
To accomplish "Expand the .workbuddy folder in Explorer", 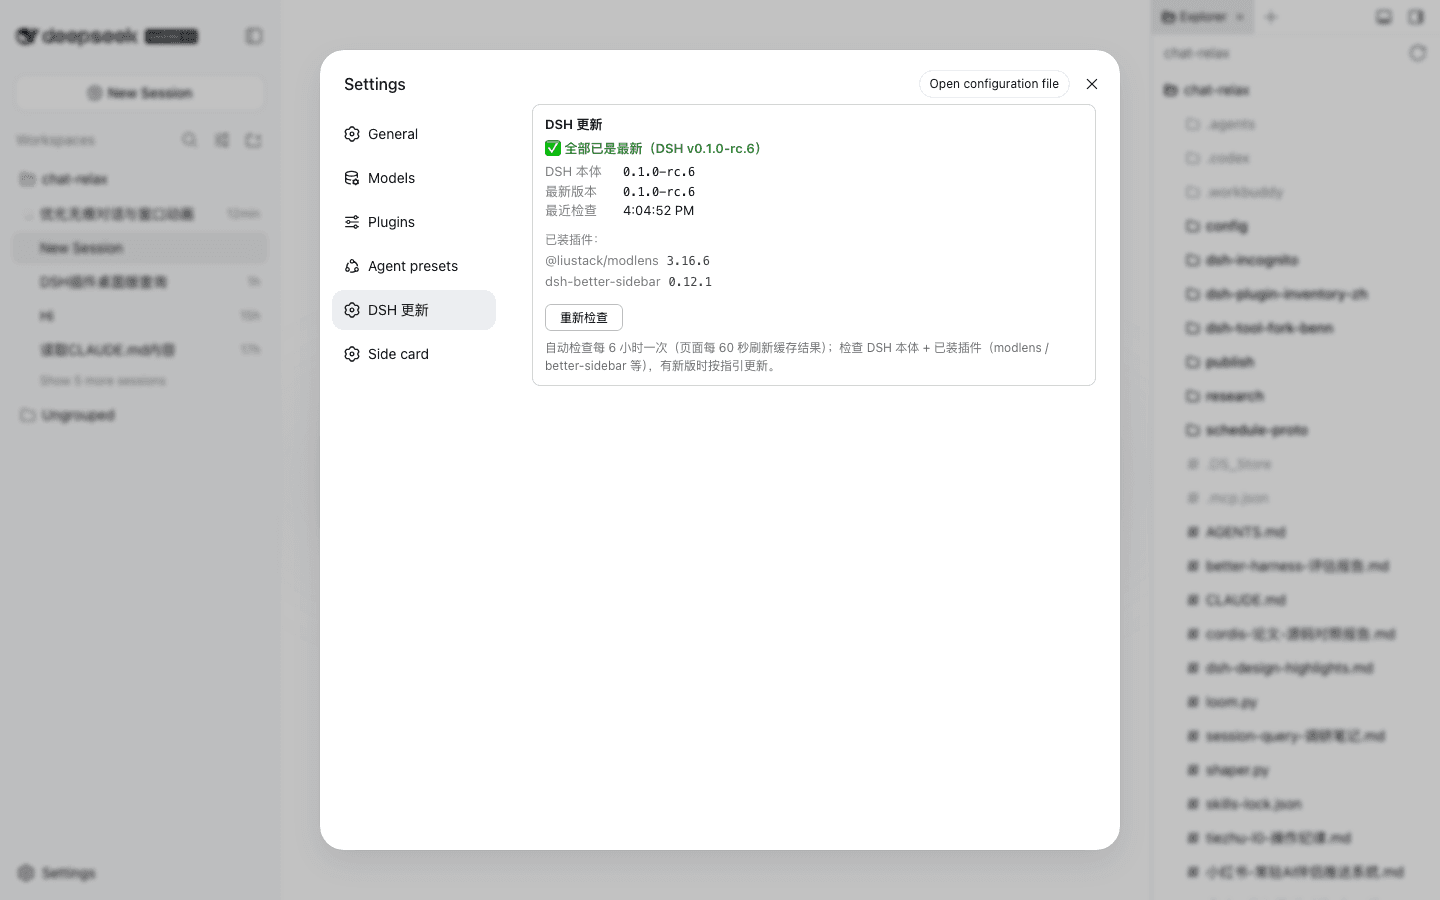I will [1296, 192].
